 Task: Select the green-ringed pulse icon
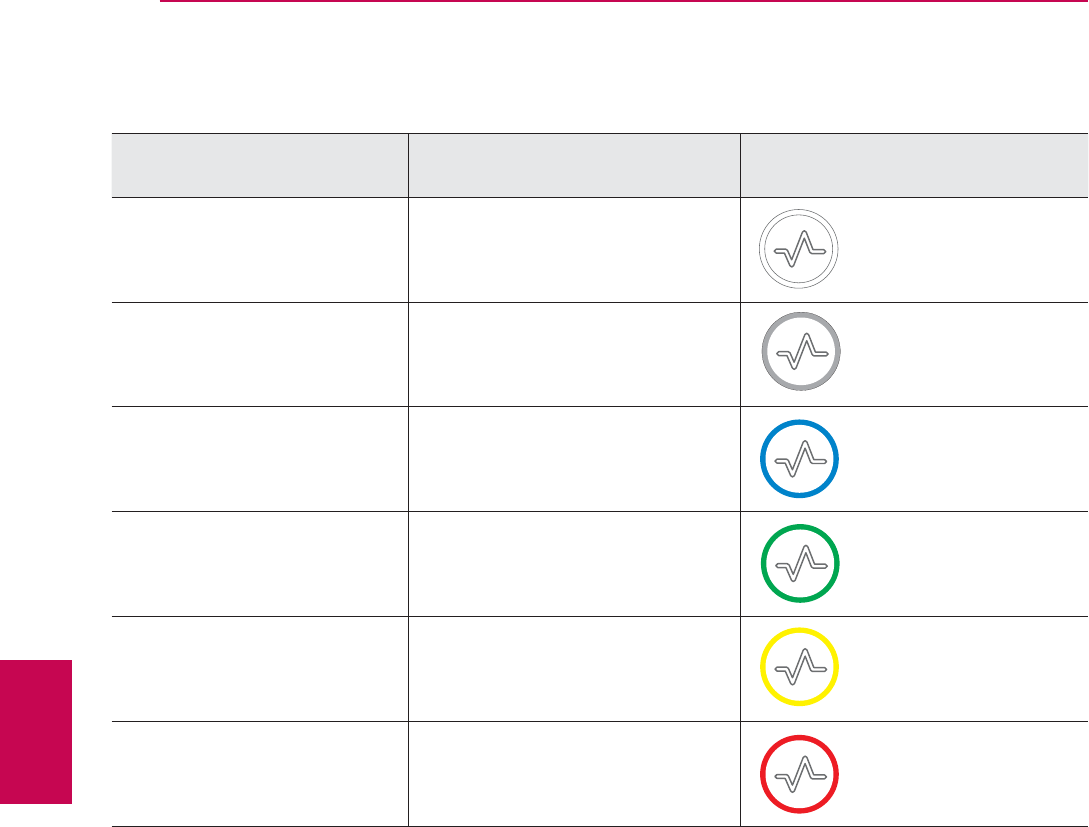800,564
